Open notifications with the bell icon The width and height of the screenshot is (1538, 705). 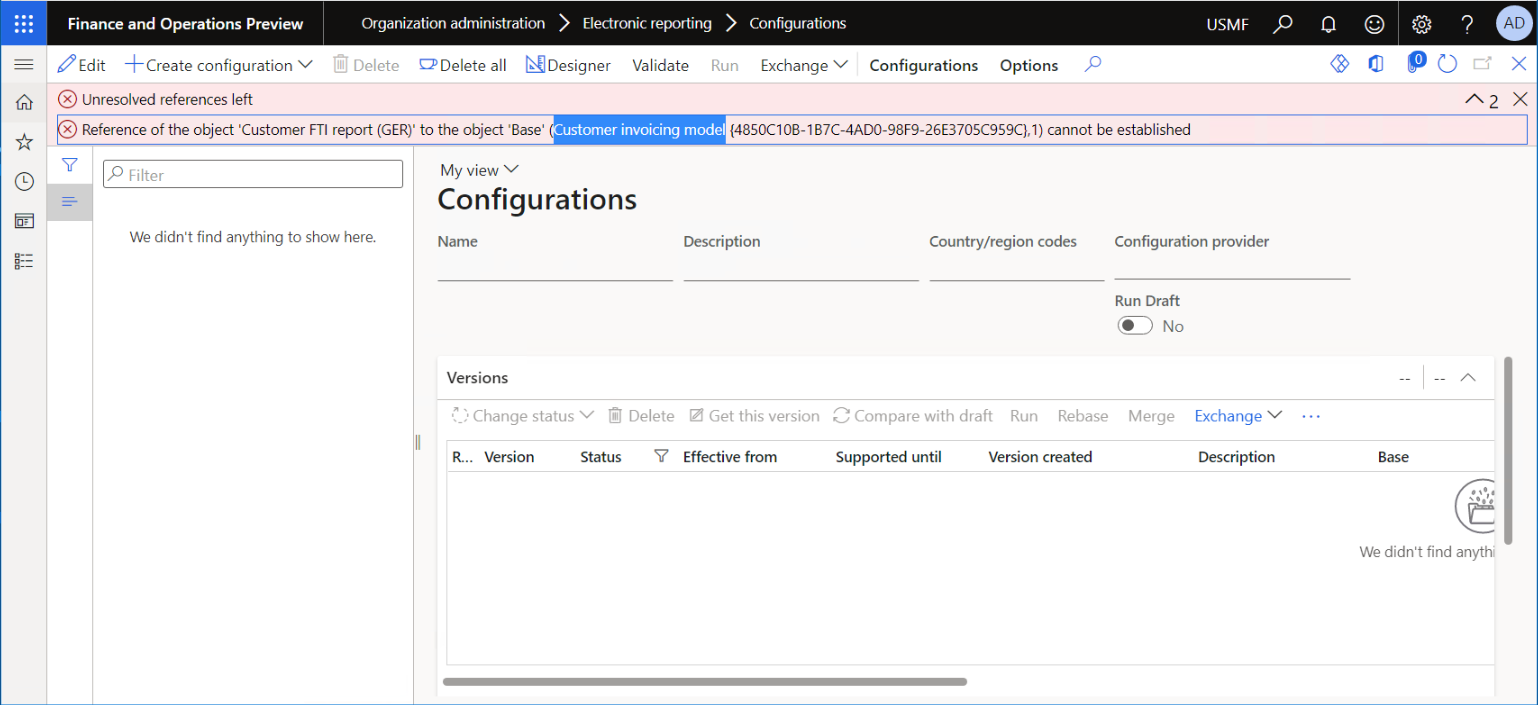1329,23
